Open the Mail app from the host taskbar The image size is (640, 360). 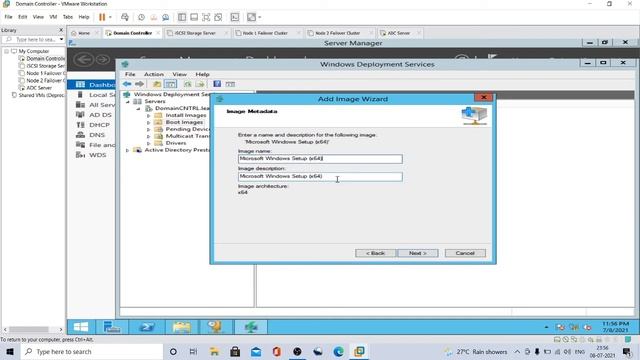[x=256, y=351]
